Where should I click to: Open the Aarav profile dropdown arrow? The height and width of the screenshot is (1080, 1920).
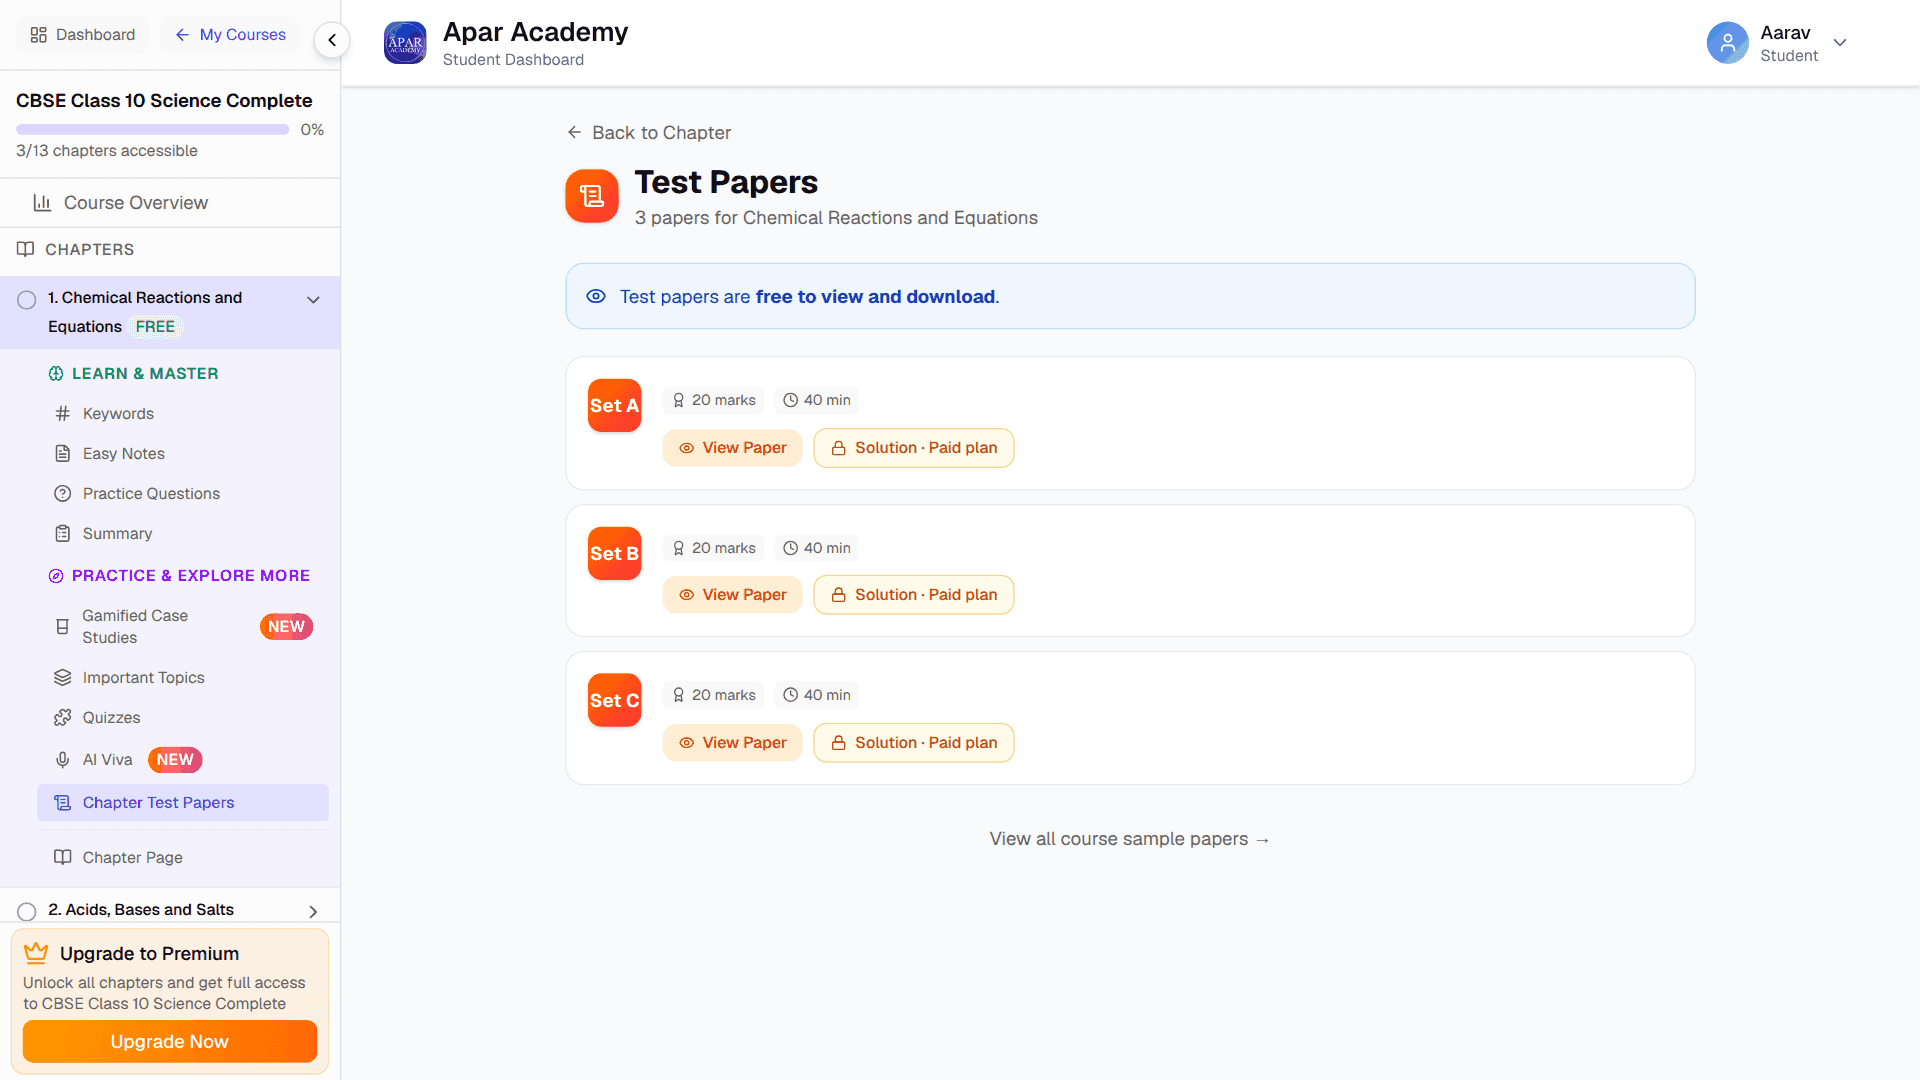tap(1840, 42)
